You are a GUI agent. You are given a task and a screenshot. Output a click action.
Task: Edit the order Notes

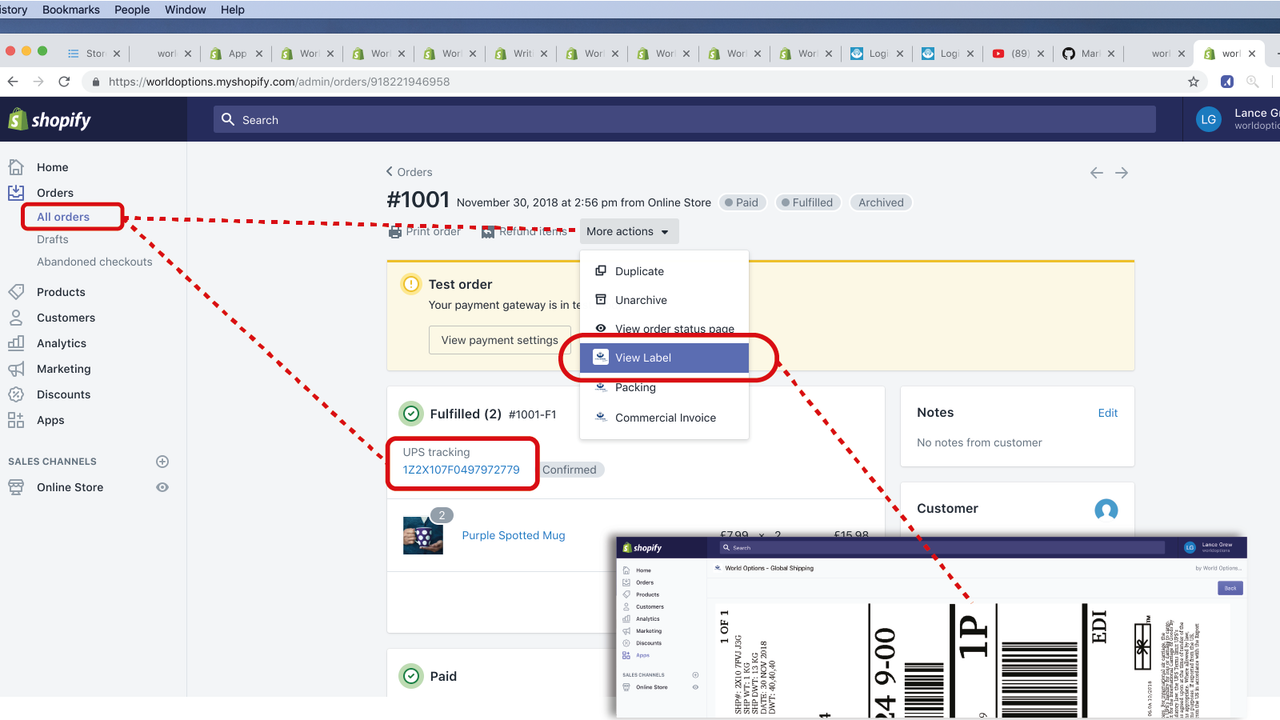pyautogui.click(x=1108, y=413)
